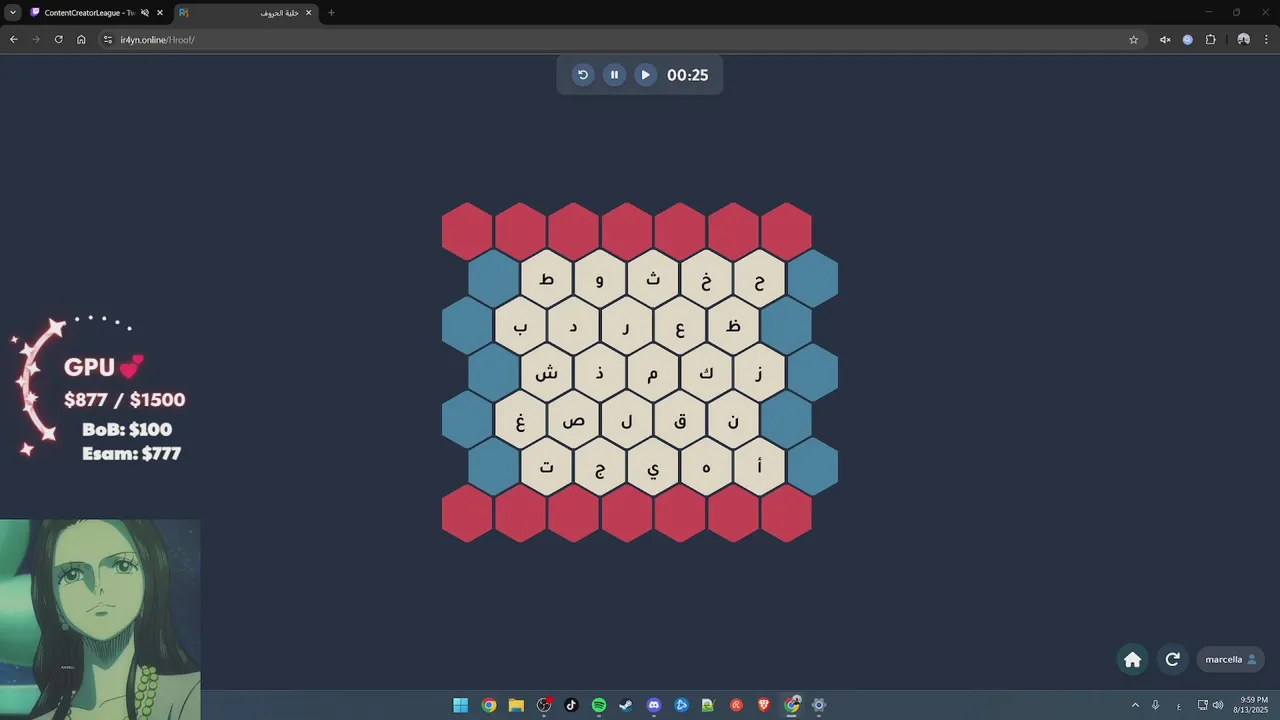Click the board refresh icon beside the home button

coord(1173,659)
